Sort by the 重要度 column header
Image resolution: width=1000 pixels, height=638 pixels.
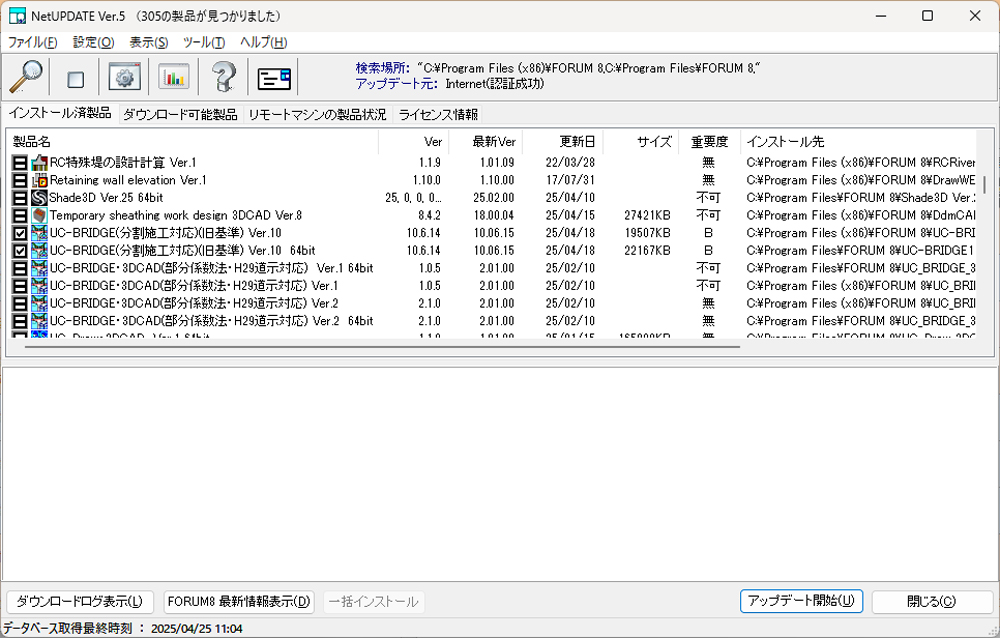(x=709, y=142)
